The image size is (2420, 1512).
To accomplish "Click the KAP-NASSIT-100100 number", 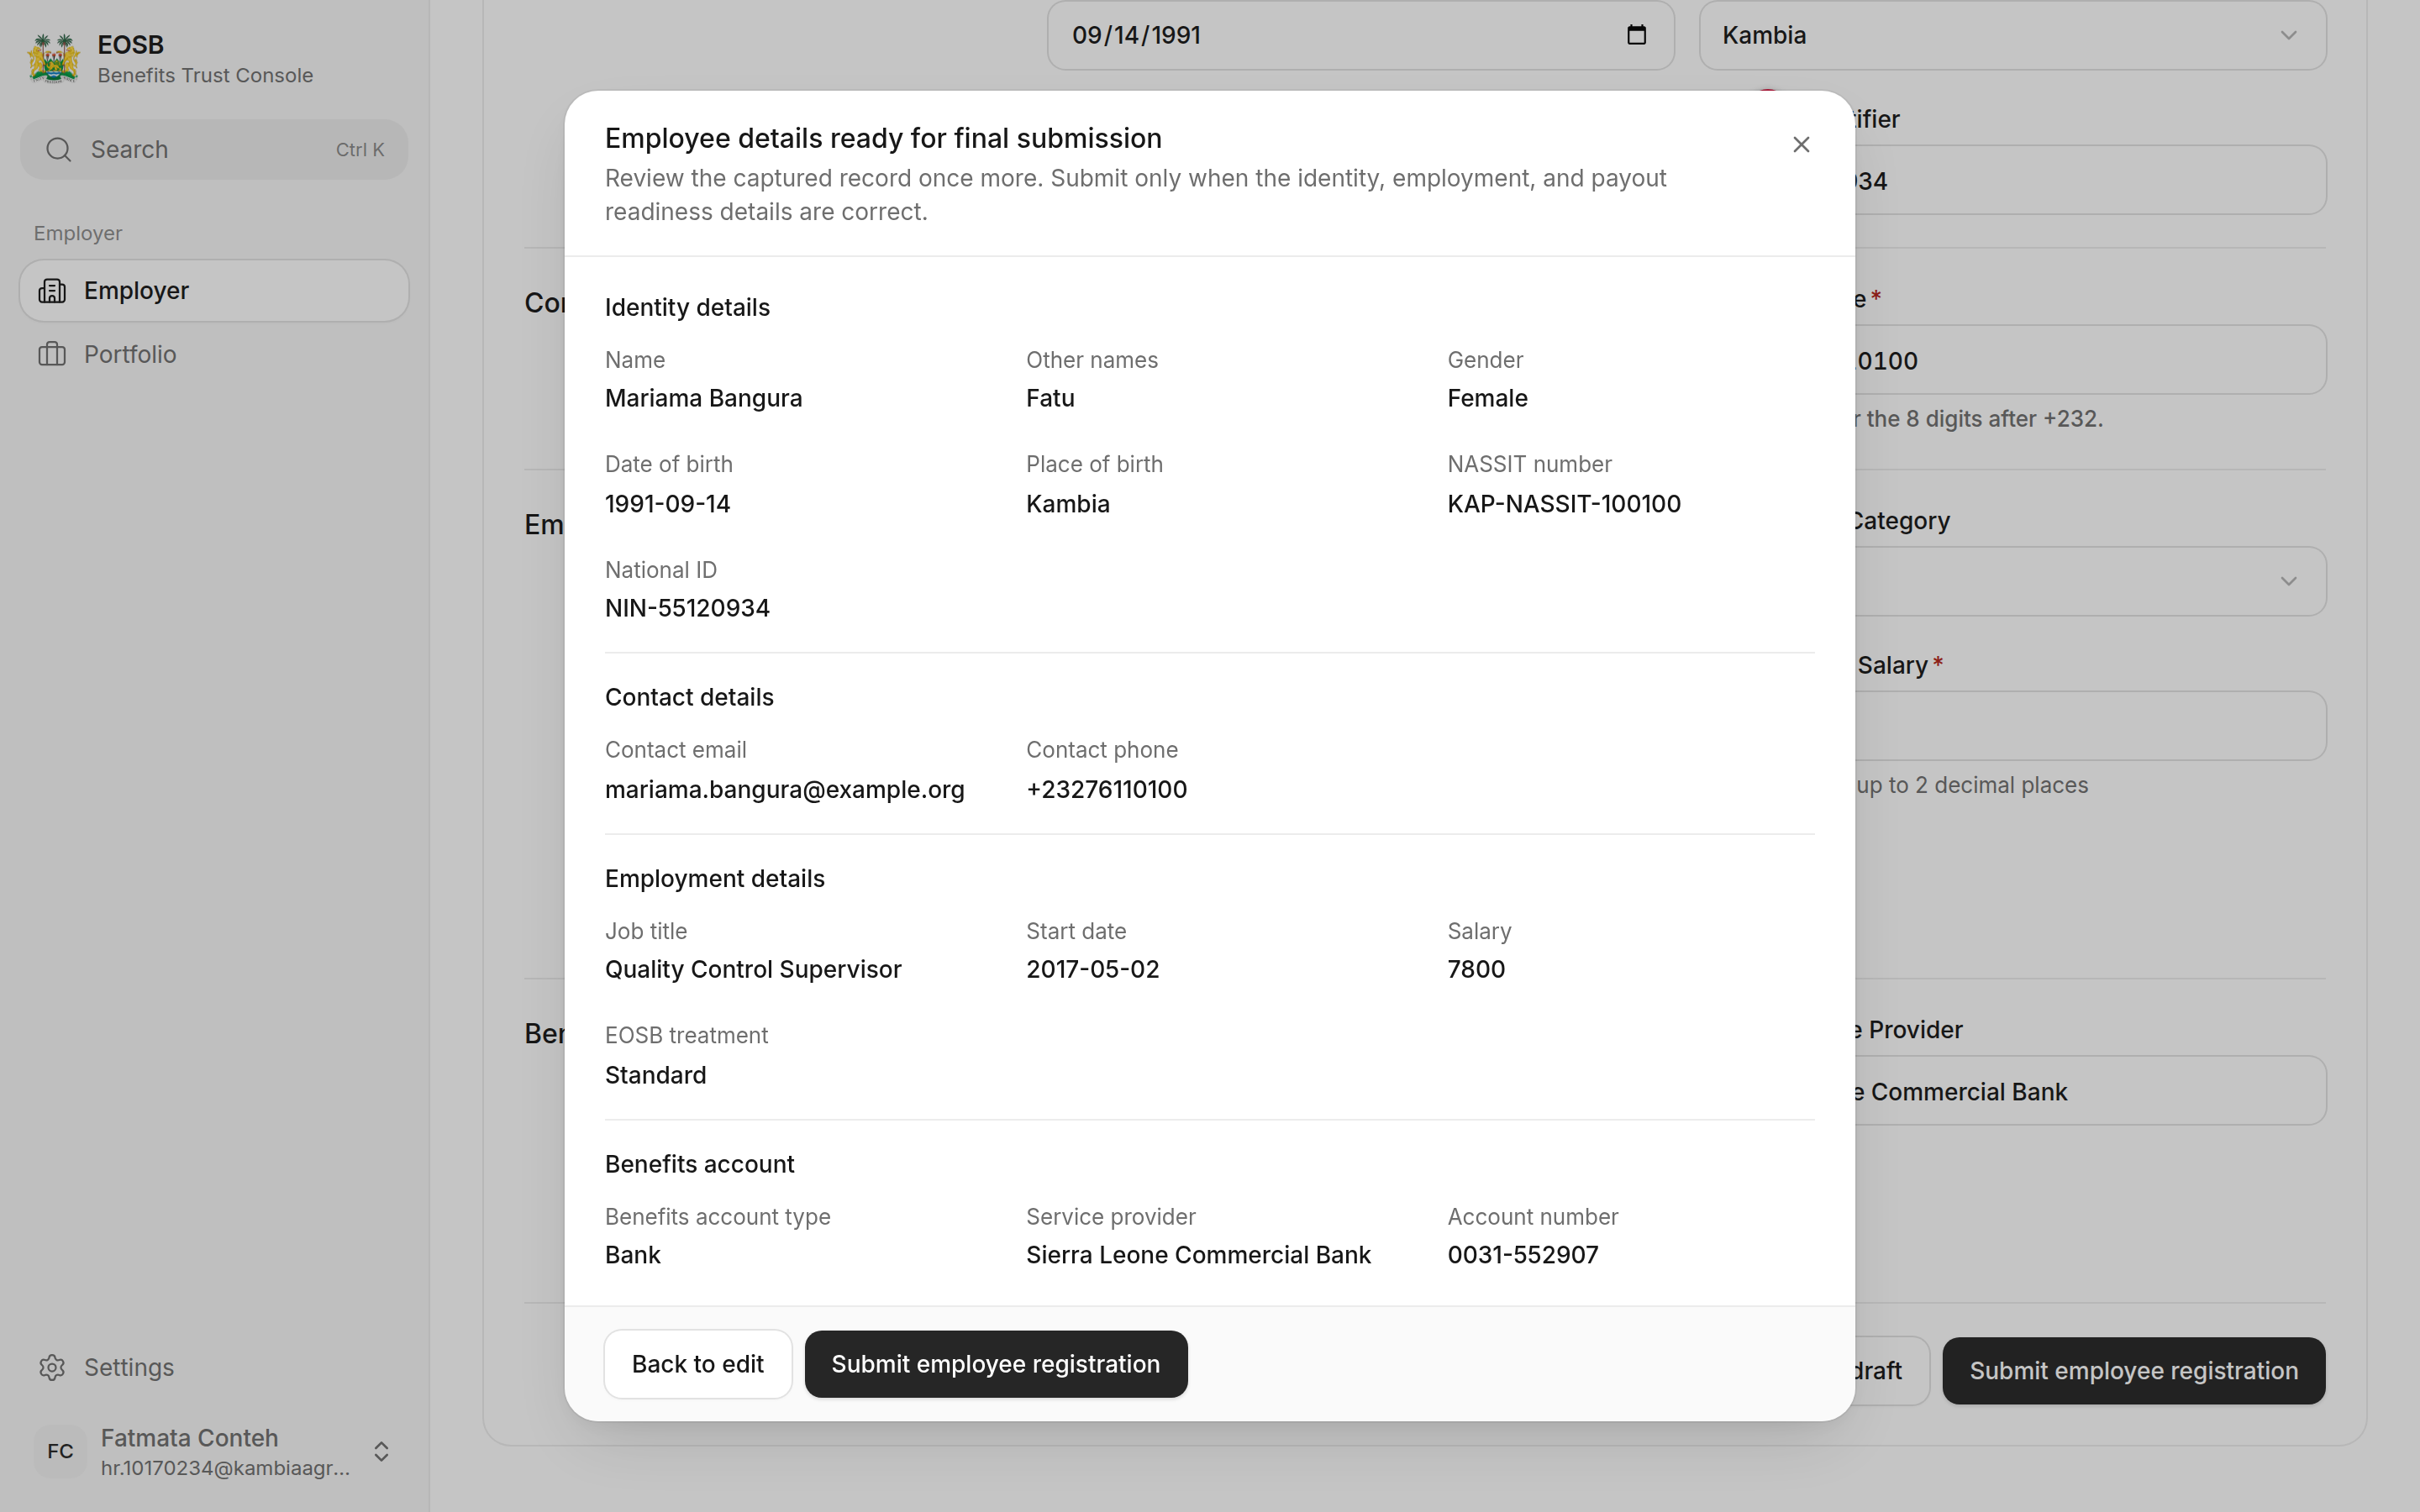I will tap(1564, 504).
